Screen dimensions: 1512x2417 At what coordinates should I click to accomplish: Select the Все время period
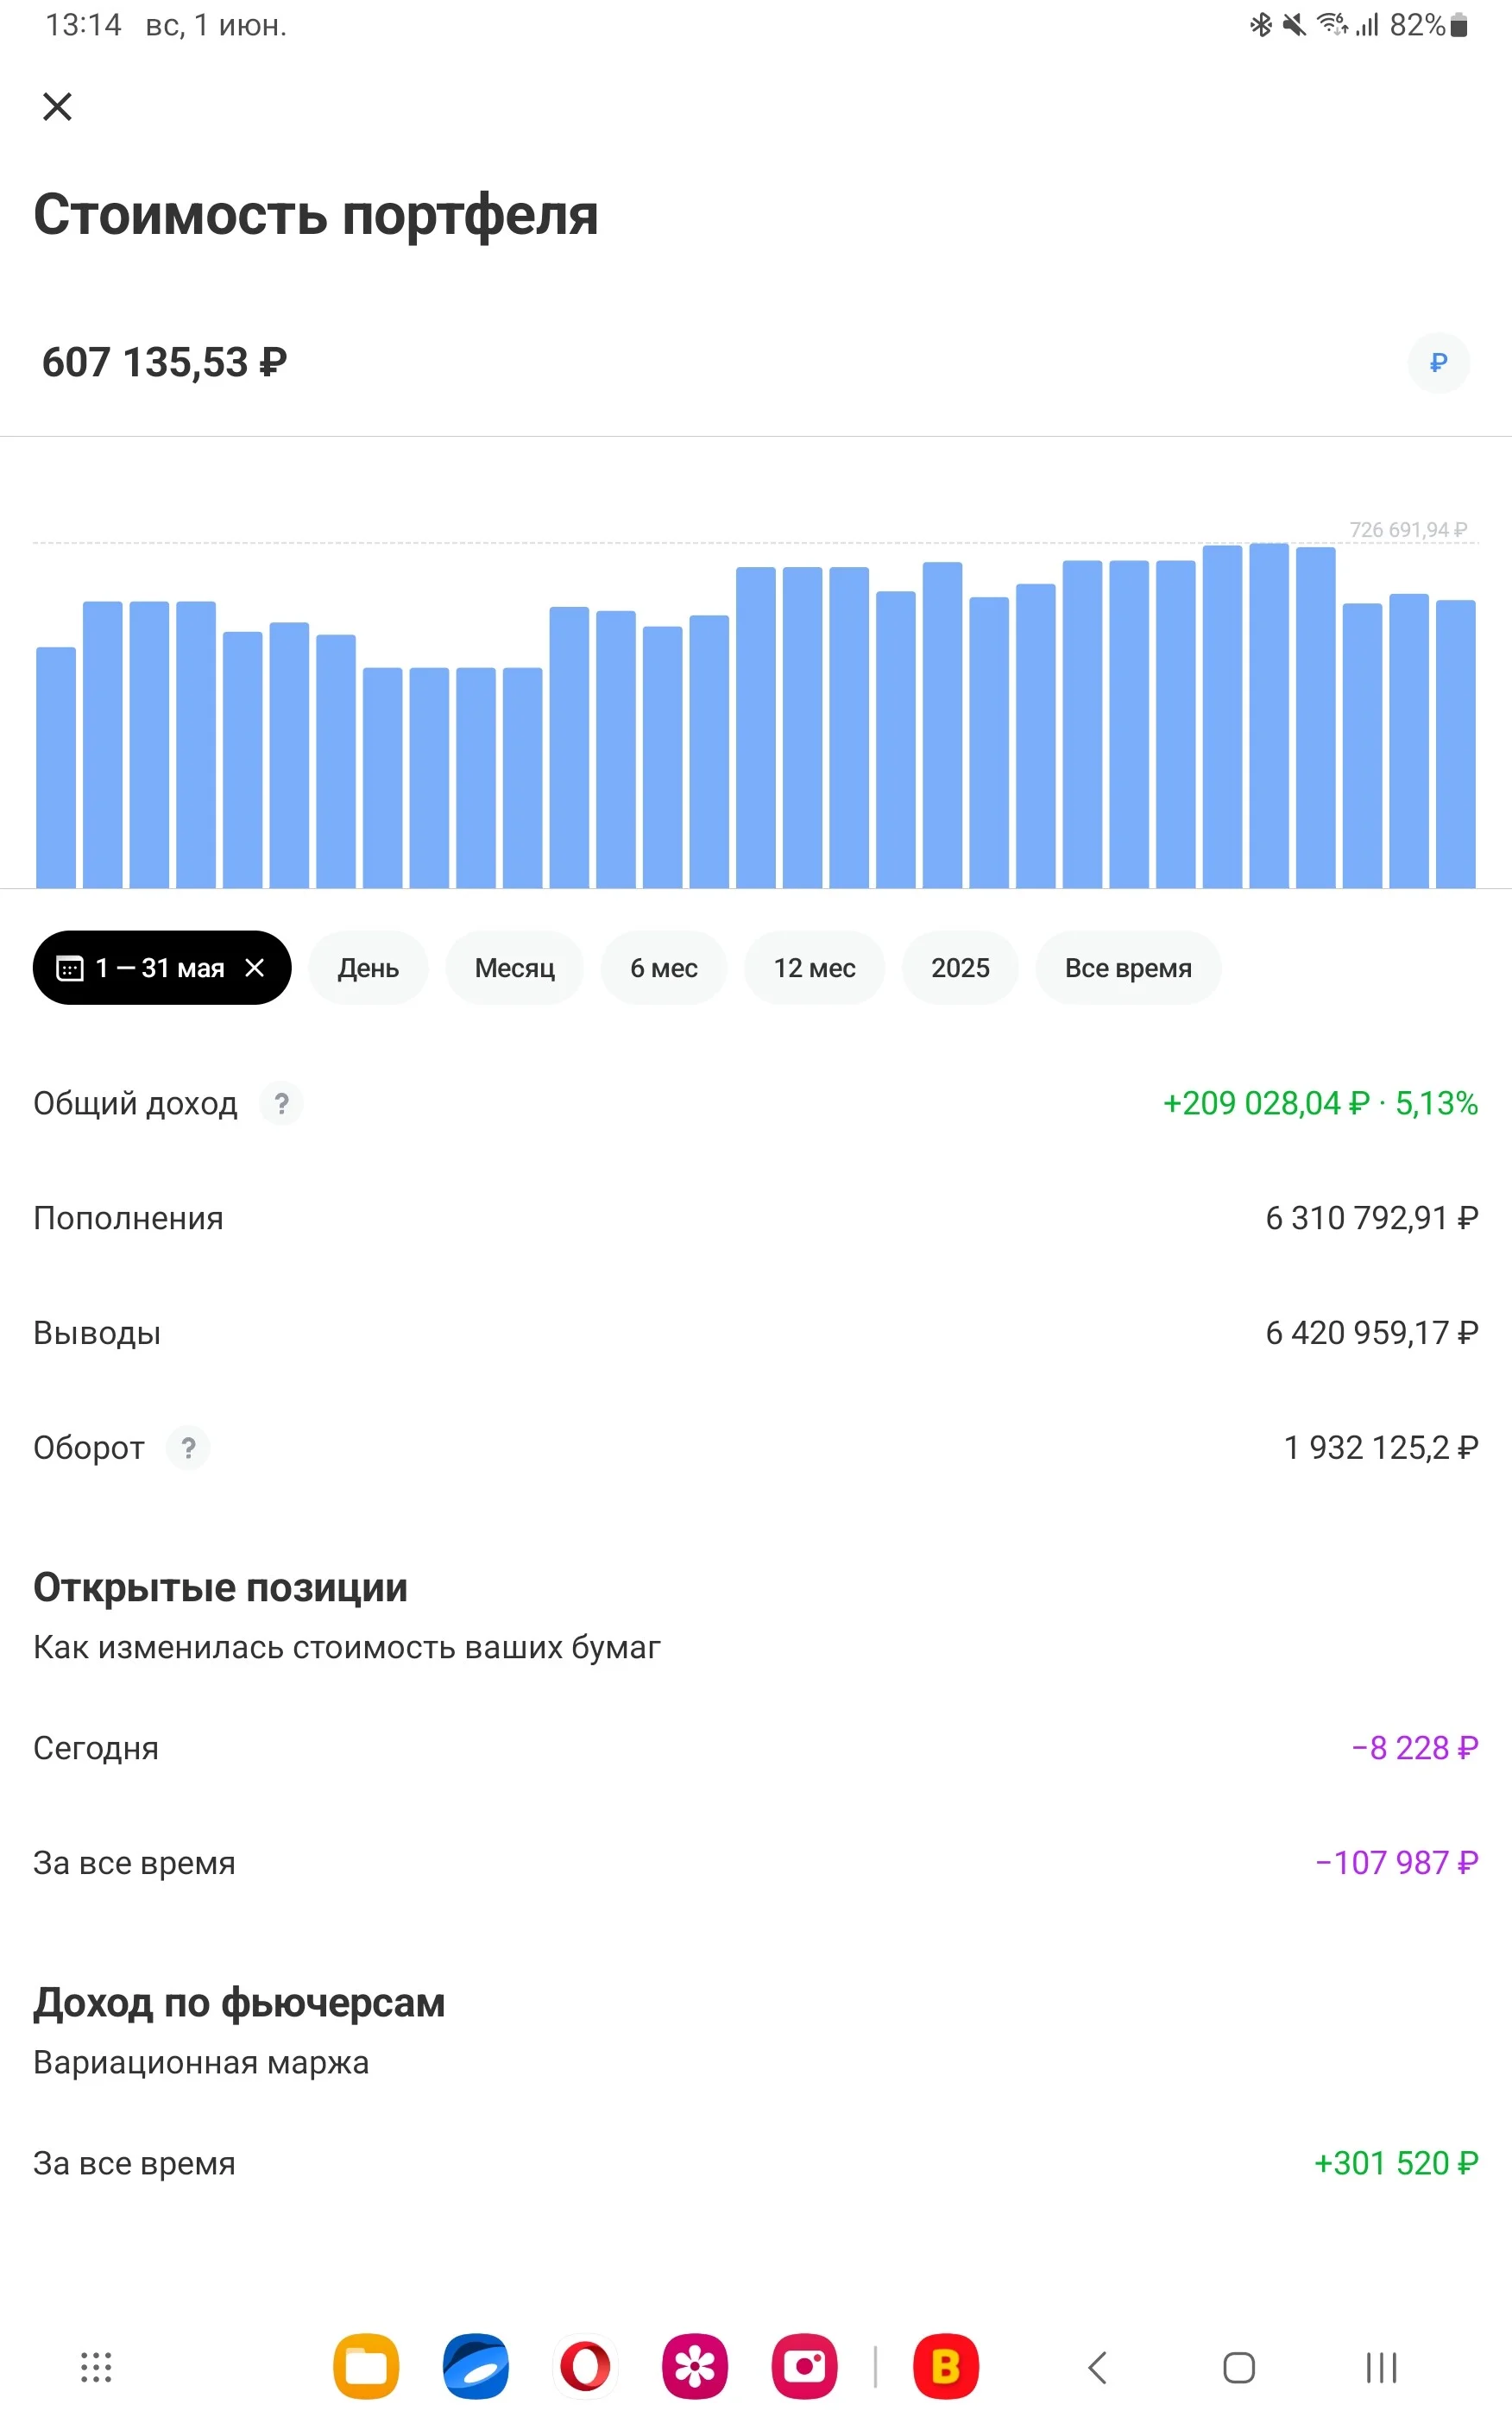point(1128,968)
